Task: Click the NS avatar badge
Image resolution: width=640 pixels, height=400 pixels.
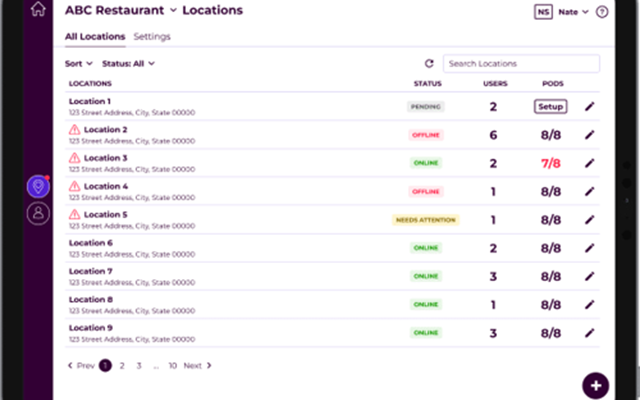Action: pyautogui.click(x=543, y=12)
